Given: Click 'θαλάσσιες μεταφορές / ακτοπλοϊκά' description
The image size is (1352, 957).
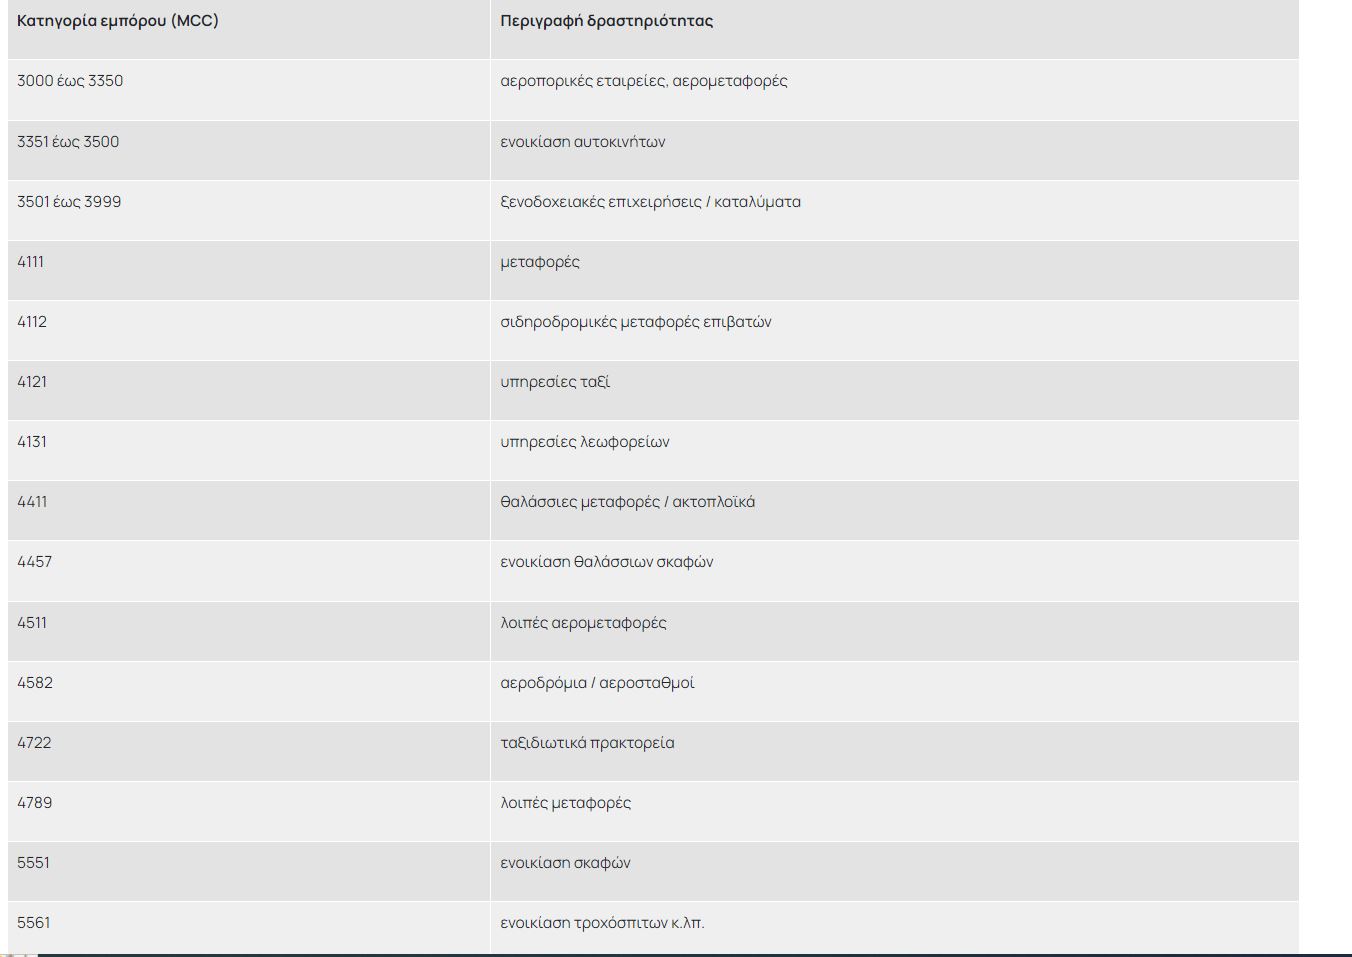Looking at the screenshot, I should (627, 502).
